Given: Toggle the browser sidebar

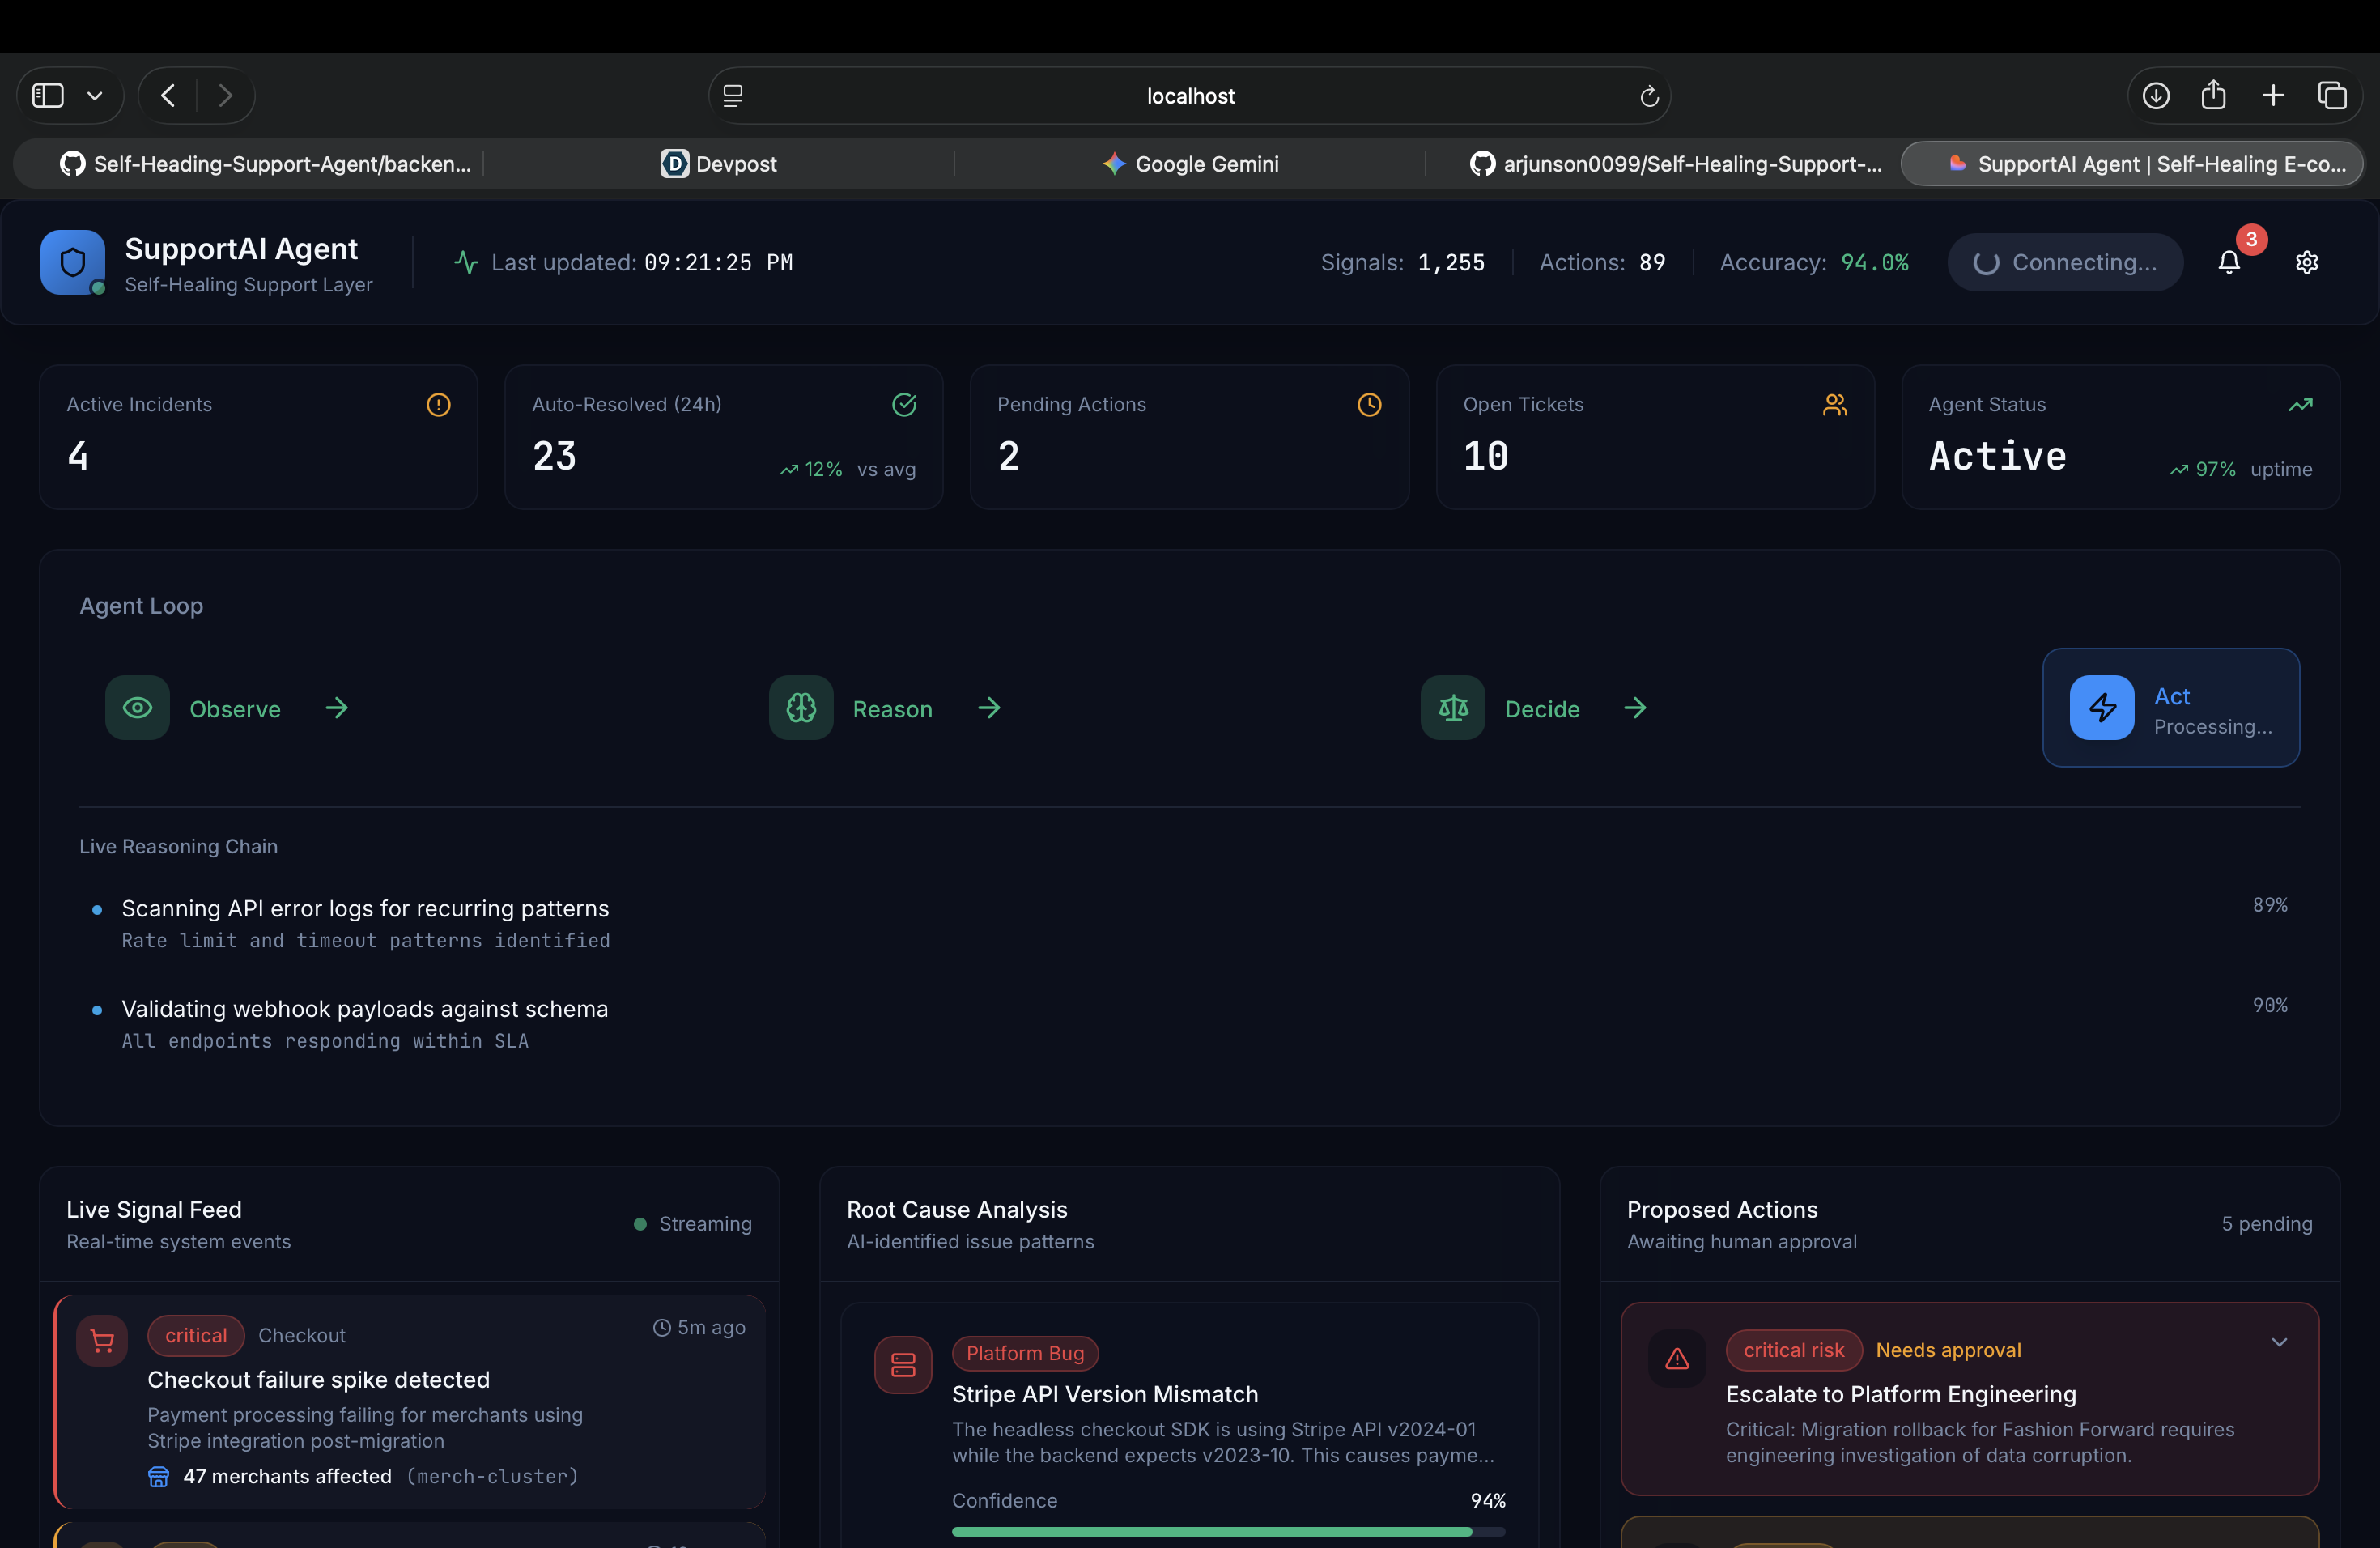Looking at the screenshot, I should [48, 96].
